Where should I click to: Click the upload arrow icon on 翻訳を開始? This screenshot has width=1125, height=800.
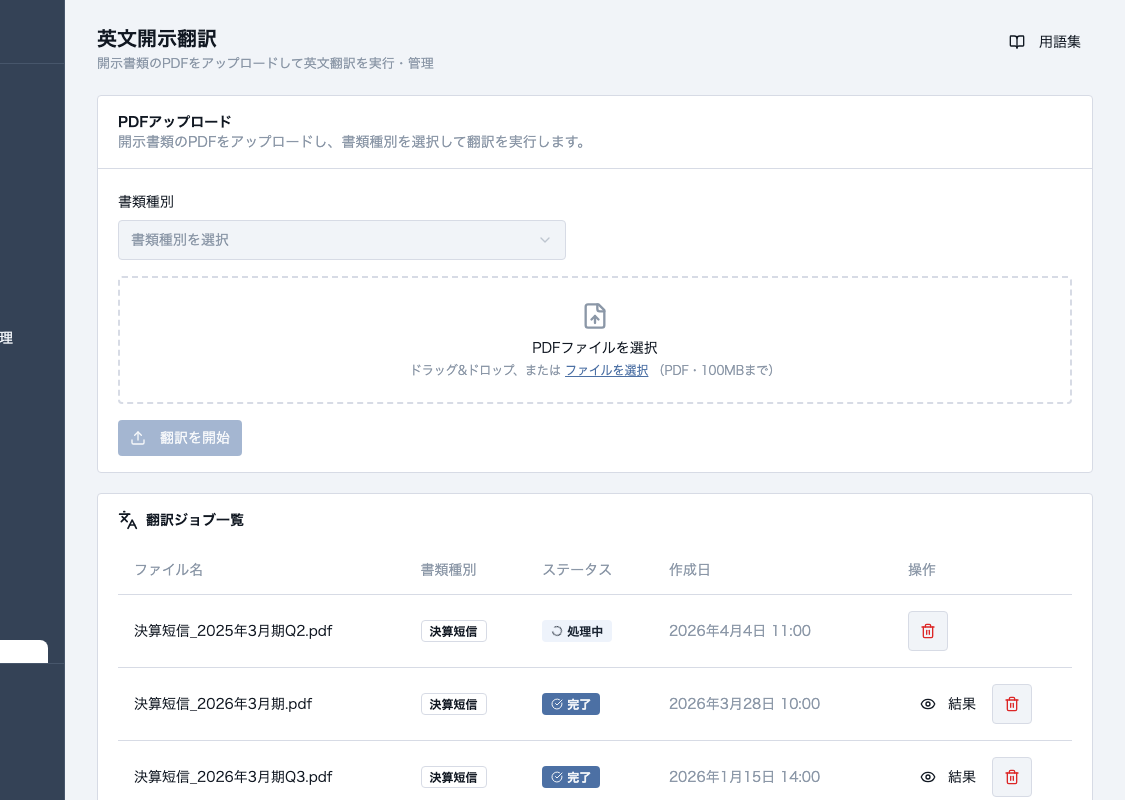tap(138, 438)
